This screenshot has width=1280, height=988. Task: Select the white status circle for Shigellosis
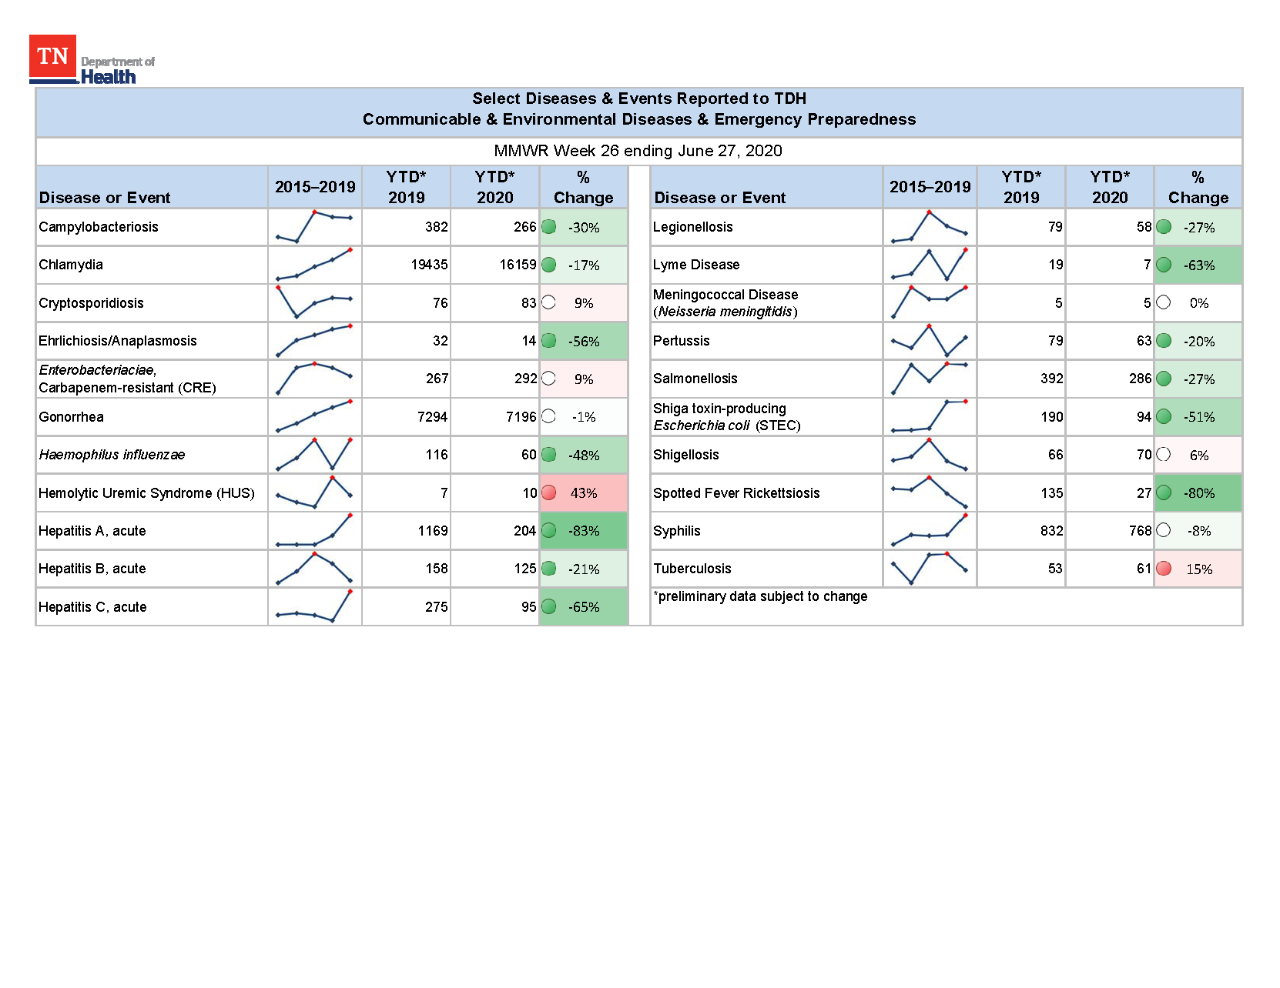(1164, 455)
